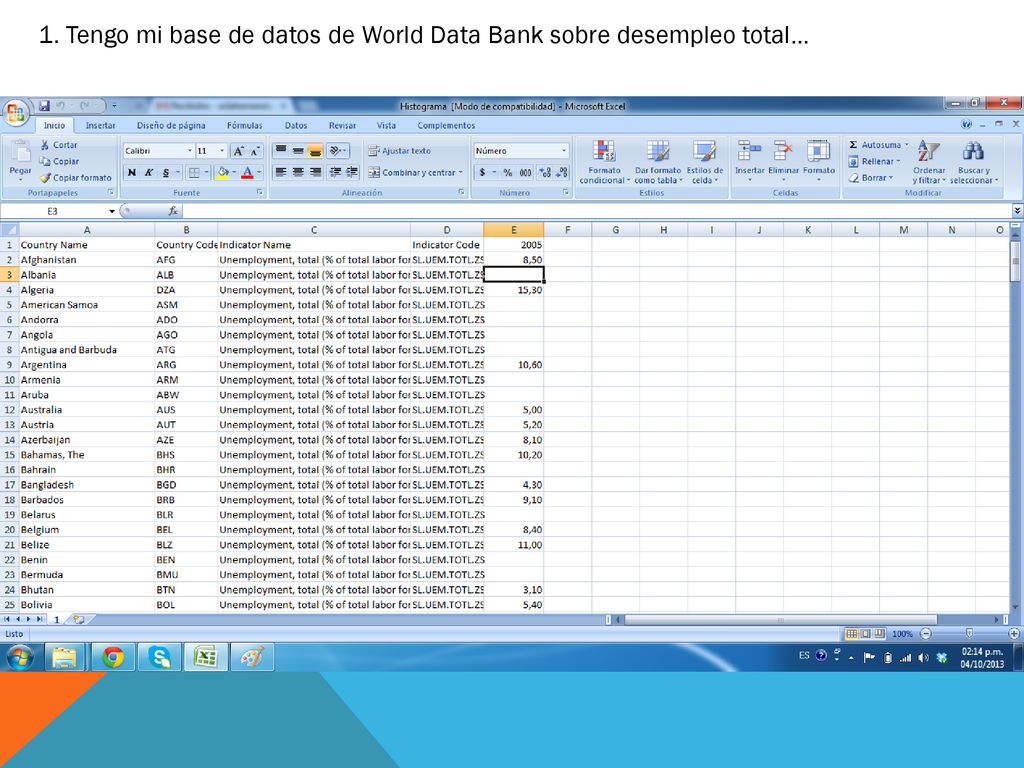1024x768 pixels.
Task: Open Google Chrome from the taskbar
Action: [113, 658]
